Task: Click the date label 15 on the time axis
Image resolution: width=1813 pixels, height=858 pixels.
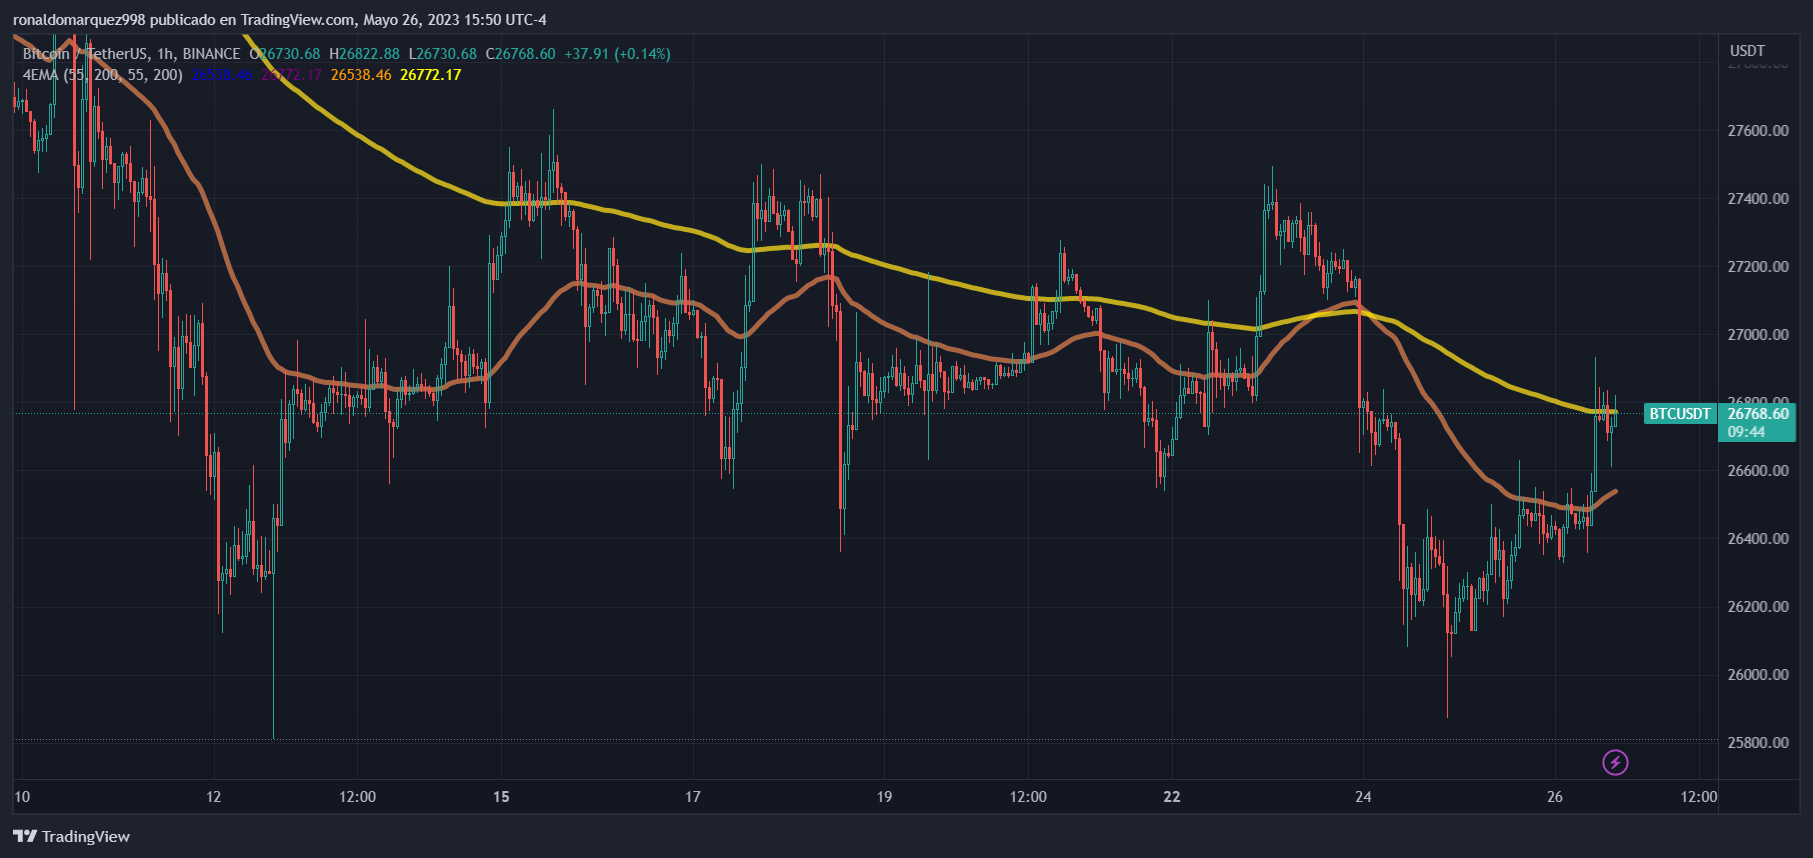Action: [x=501, y=797]
